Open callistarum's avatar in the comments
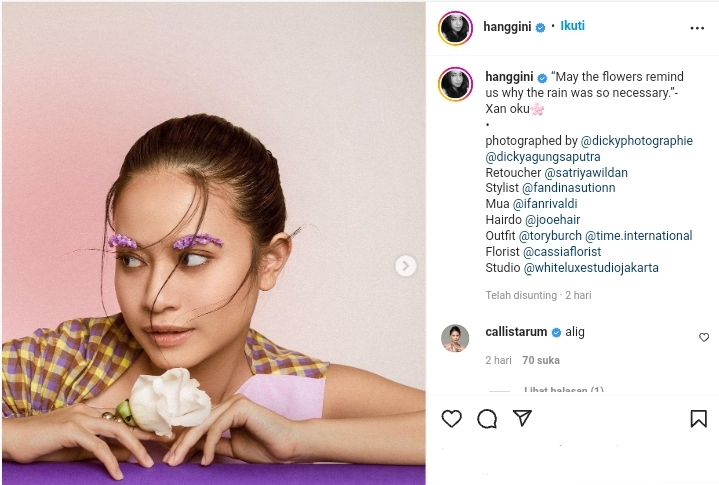Image resolution: width=719 pixels, height=485 pixels. pyautogui.click(x=455, y=338)
